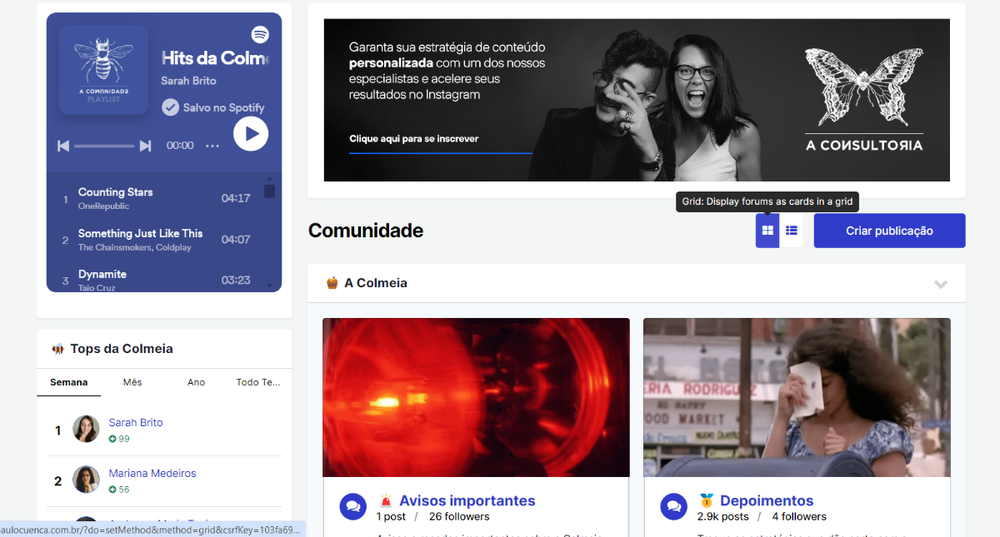Open Sarah Brito's profile link
Viewport: 1000px width, 537px height.
click(136, 423)
